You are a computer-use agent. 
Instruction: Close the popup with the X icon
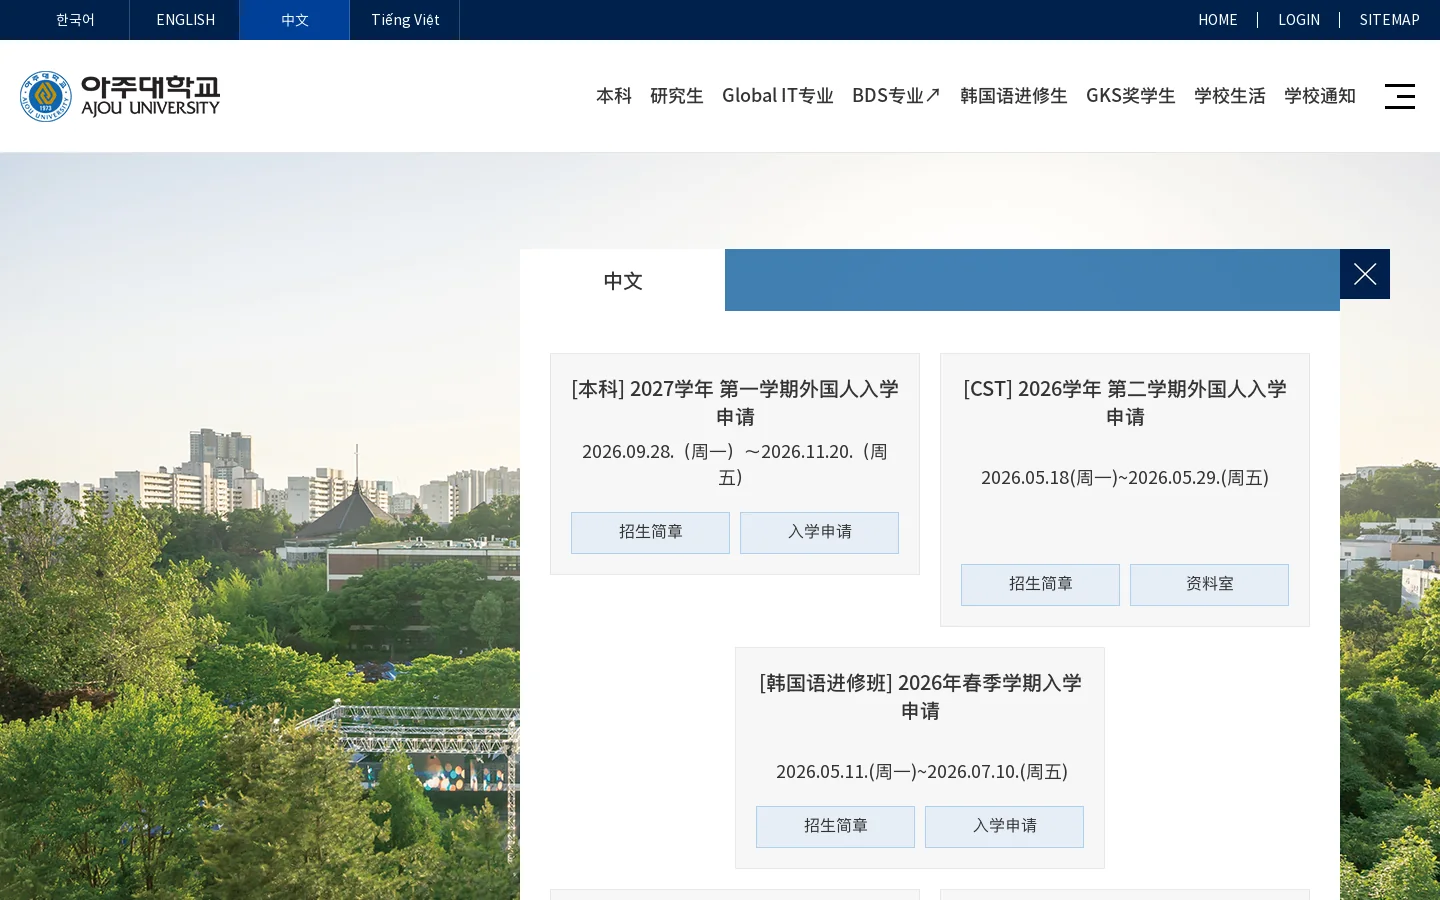pos(1365,274)
